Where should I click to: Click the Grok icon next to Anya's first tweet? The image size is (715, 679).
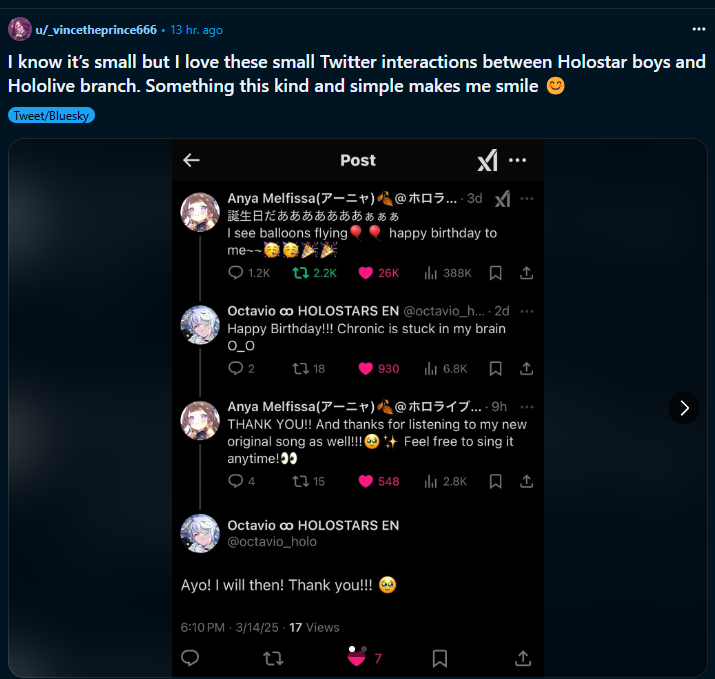(x=503, y=199)
